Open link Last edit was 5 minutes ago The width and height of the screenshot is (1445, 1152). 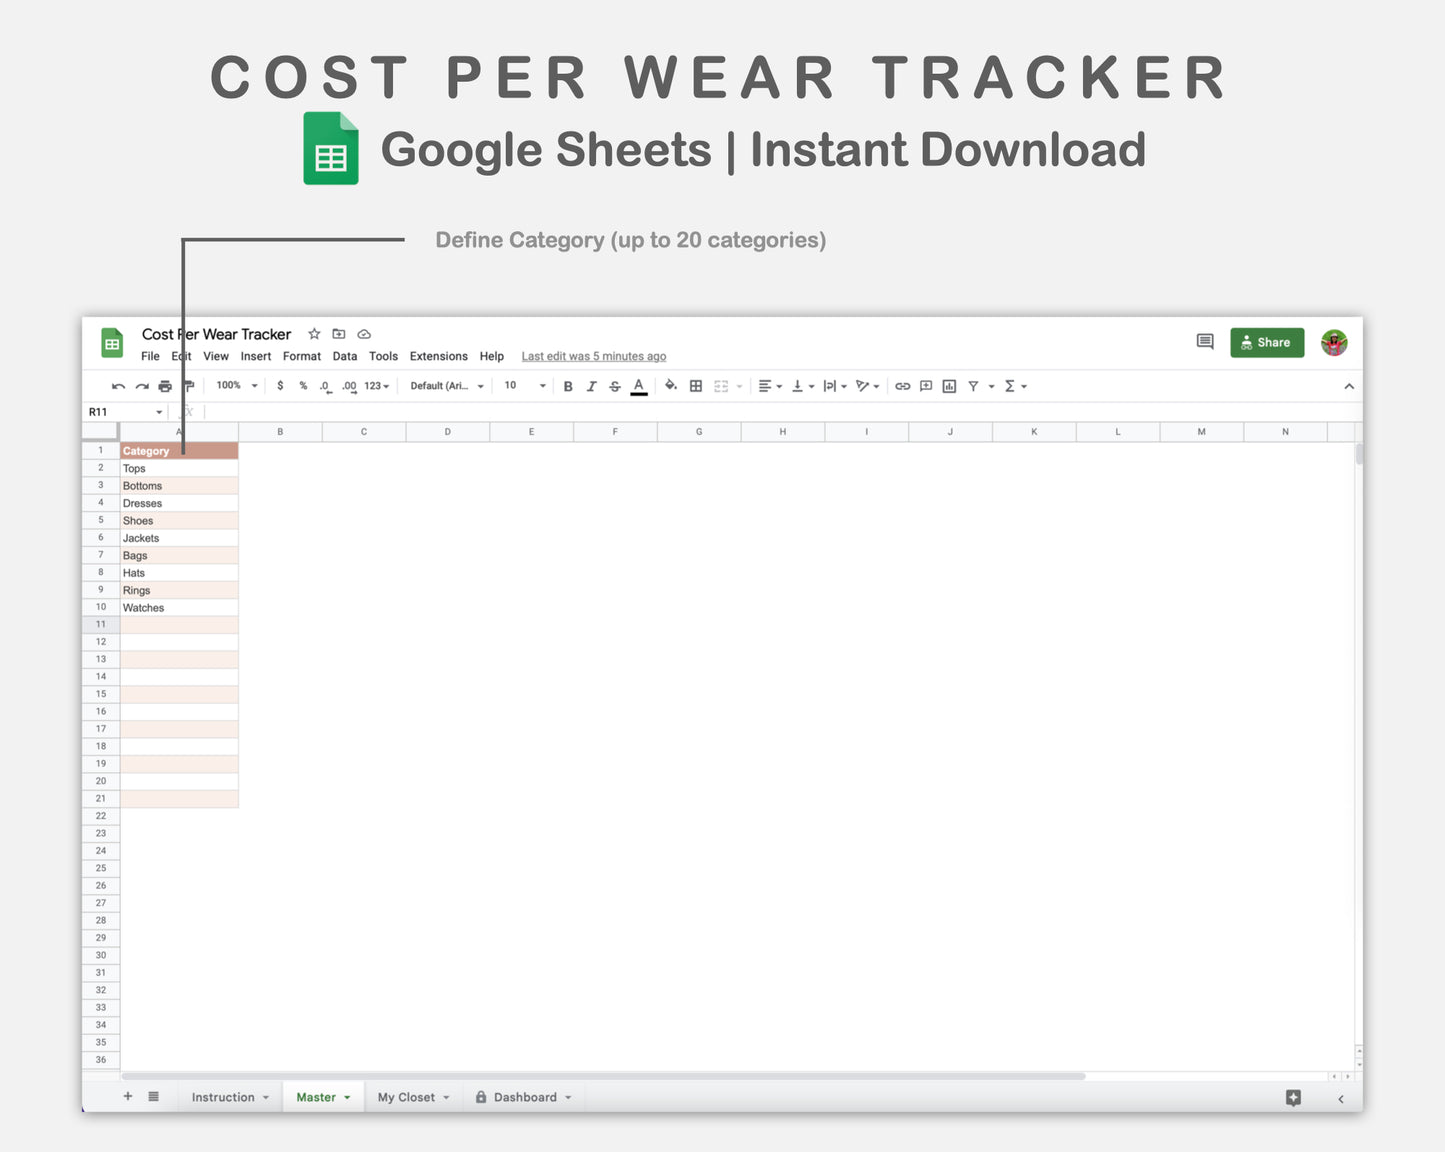(x=593, y=356)
